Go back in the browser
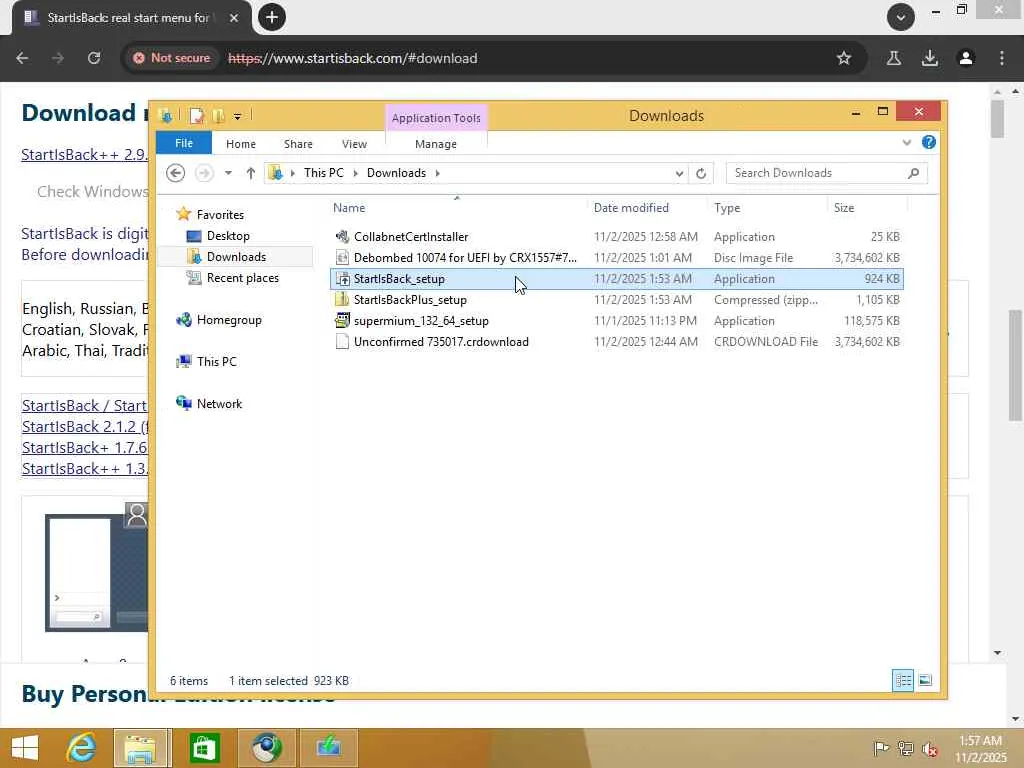Screen dimensions: 1024x768 [x=22, y=58]
